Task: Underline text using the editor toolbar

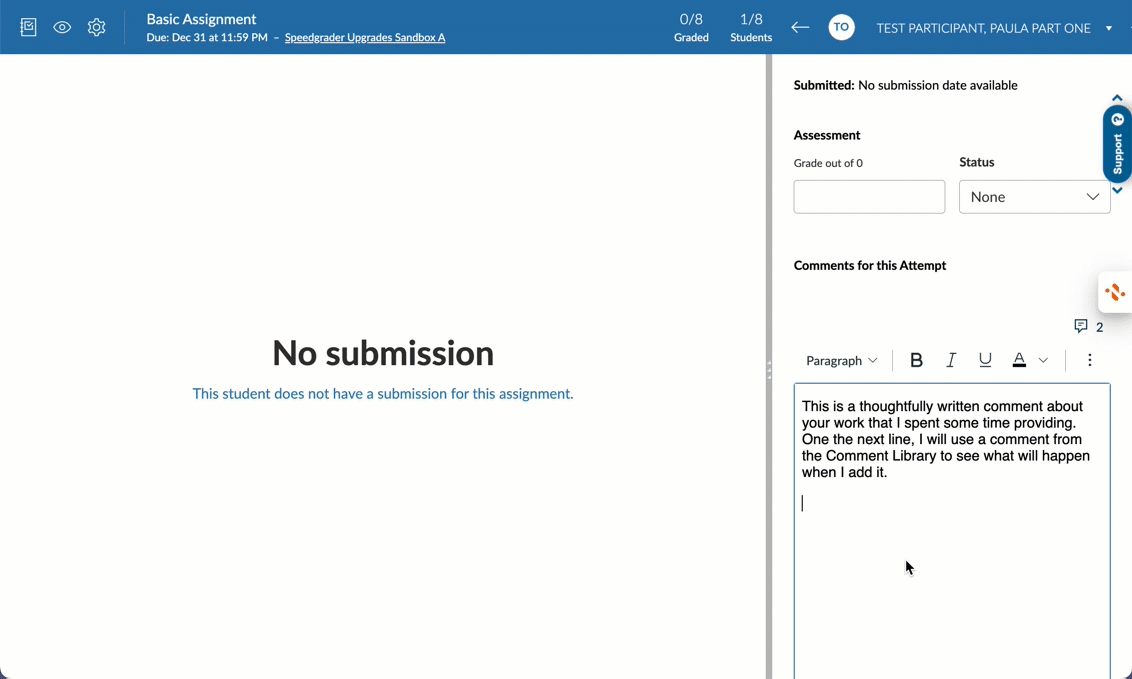Action: (x=985, y=360)
